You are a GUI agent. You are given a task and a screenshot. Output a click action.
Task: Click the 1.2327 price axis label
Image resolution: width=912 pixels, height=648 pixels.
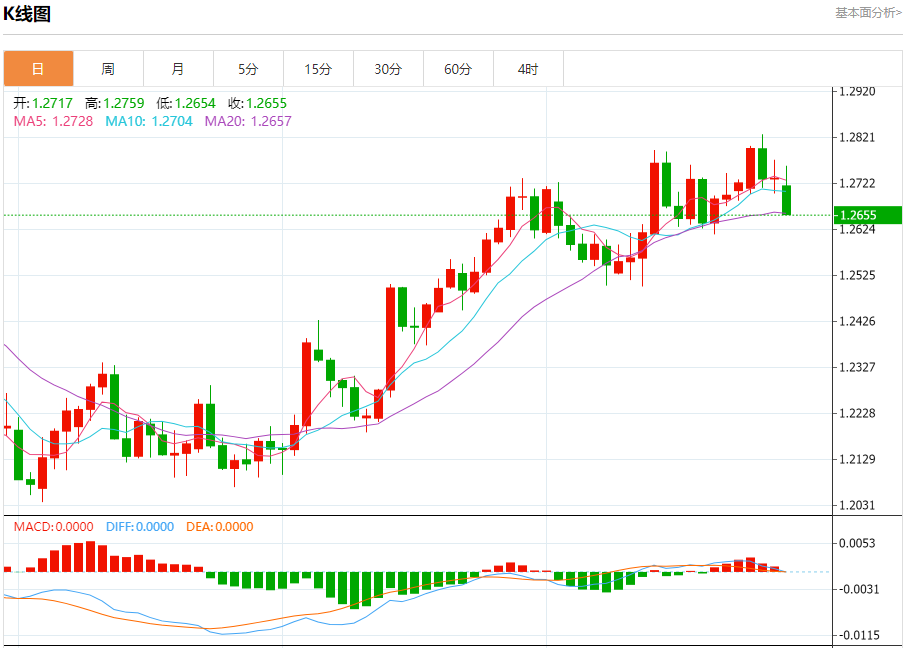point(857,367)
